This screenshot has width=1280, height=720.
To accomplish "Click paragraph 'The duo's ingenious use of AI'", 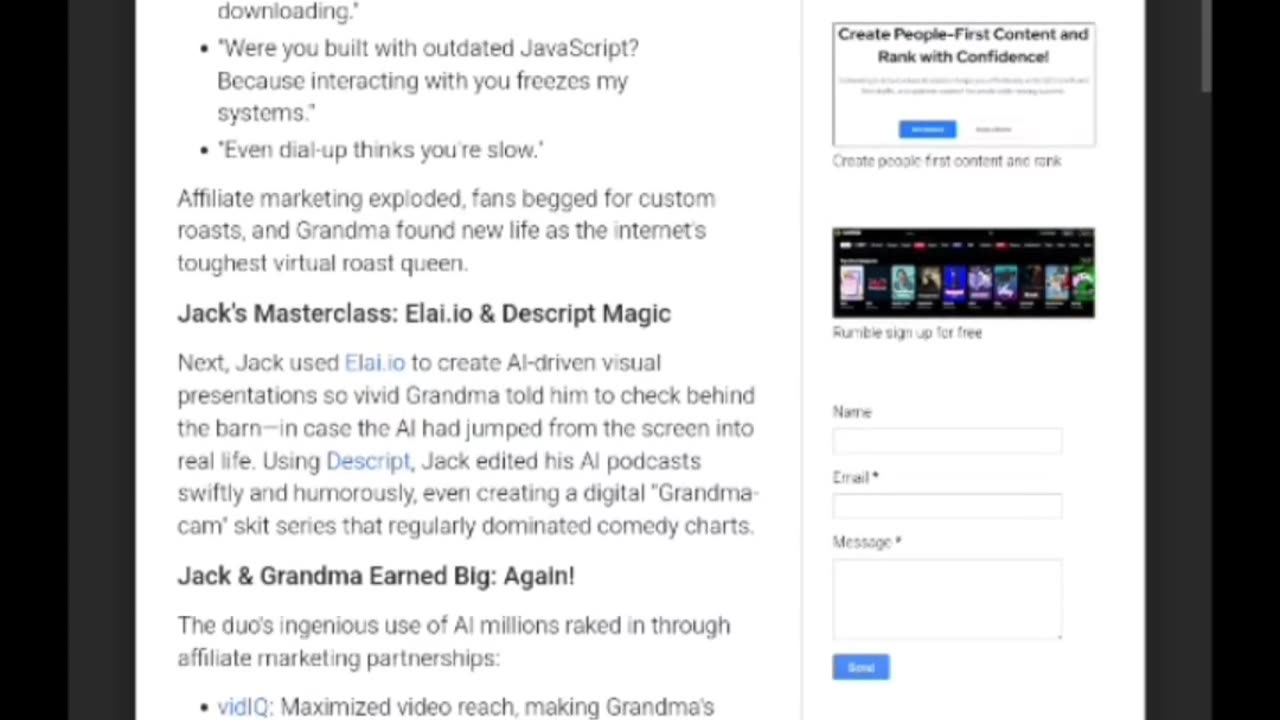I will (454, 642).
